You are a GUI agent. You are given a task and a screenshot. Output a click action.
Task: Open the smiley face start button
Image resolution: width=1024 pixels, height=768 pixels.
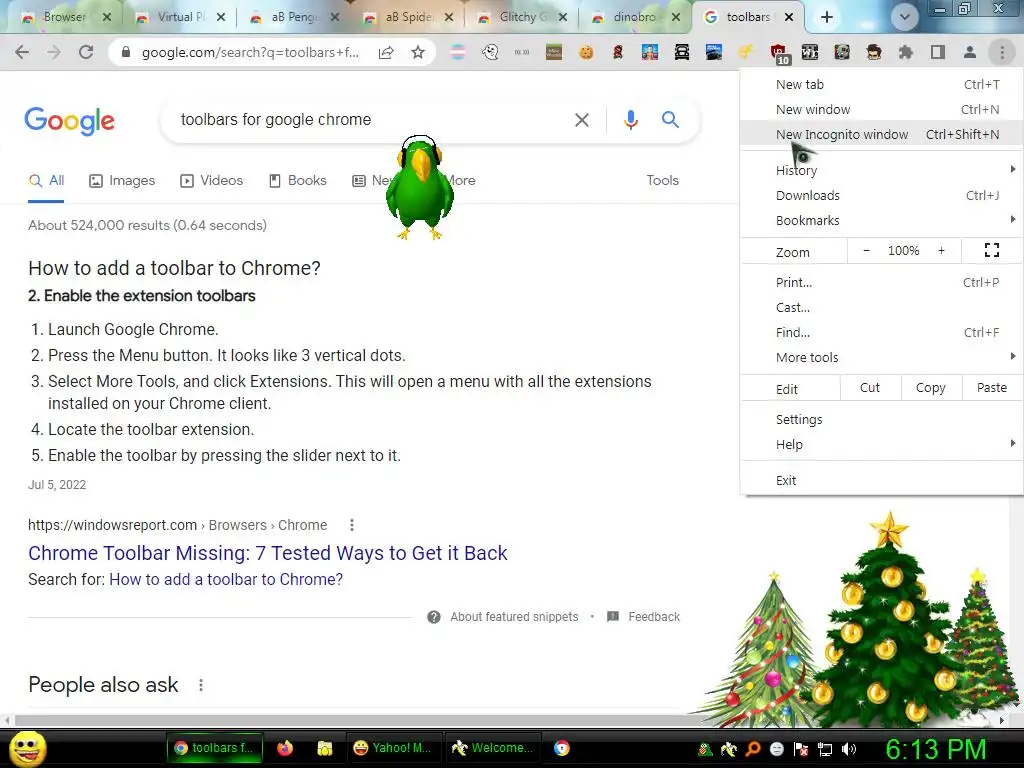coord(28,748)
